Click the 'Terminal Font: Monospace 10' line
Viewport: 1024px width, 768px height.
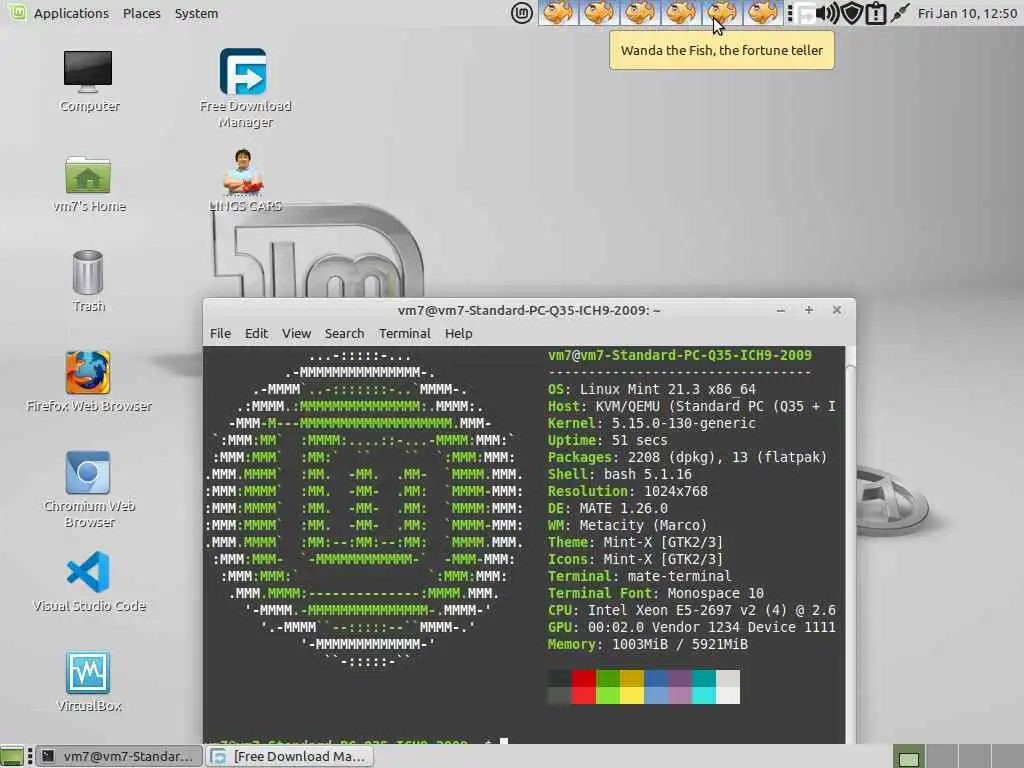pyautogui.click(x=656, y=593)
